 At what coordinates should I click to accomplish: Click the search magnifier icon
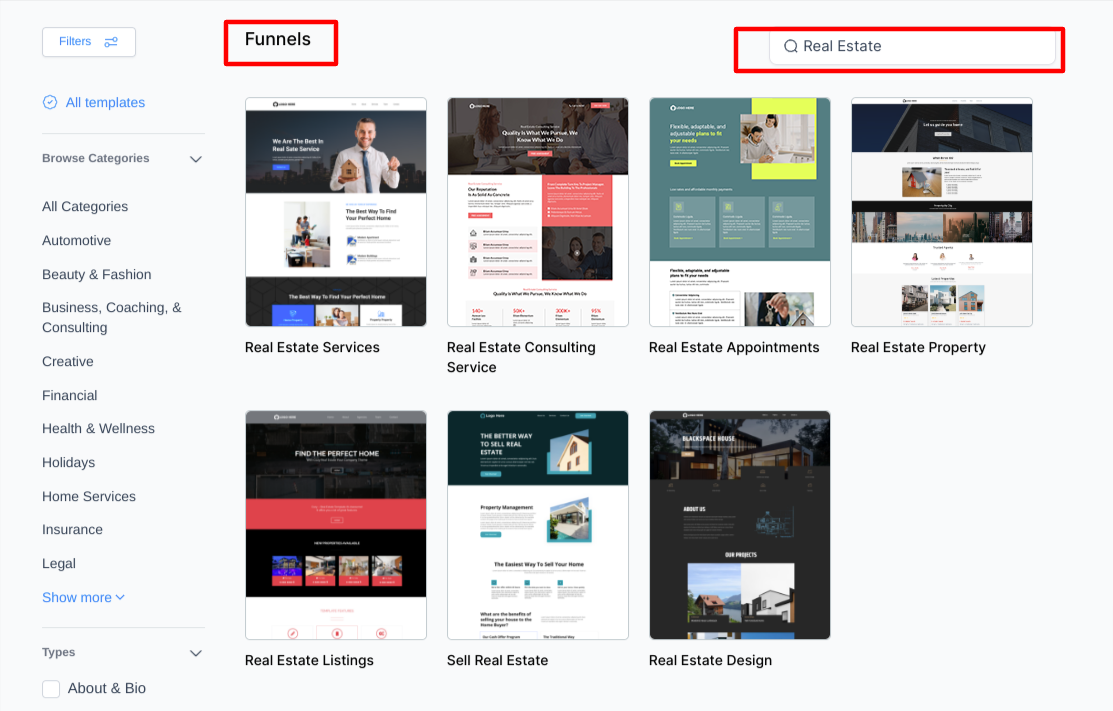[790, 46]
